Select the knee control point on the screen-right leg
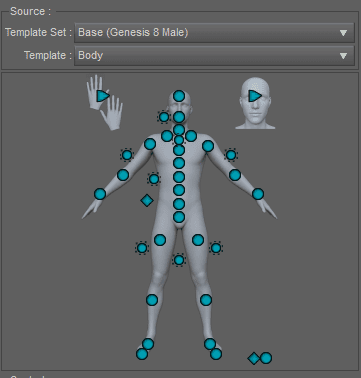Screen dimensions: 361x378 pos(206,300)
